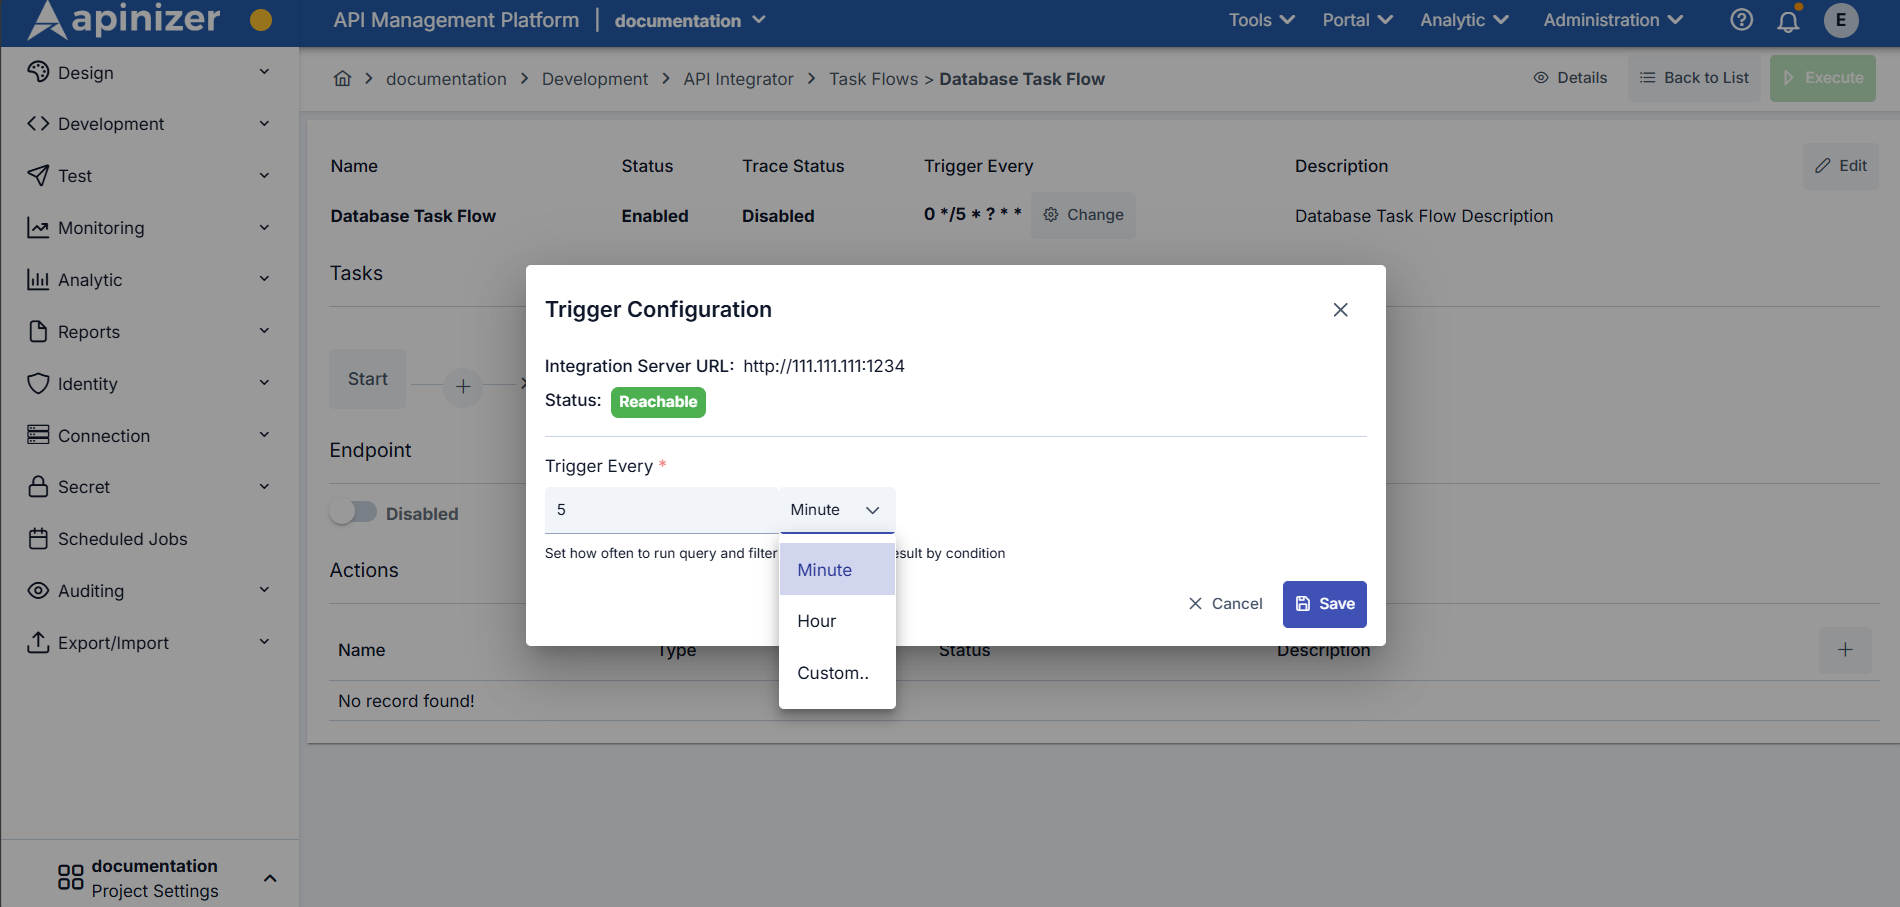1900x907 pixels.
Task: Open the help question-mark icon in header
Action: coord(1740,20)
